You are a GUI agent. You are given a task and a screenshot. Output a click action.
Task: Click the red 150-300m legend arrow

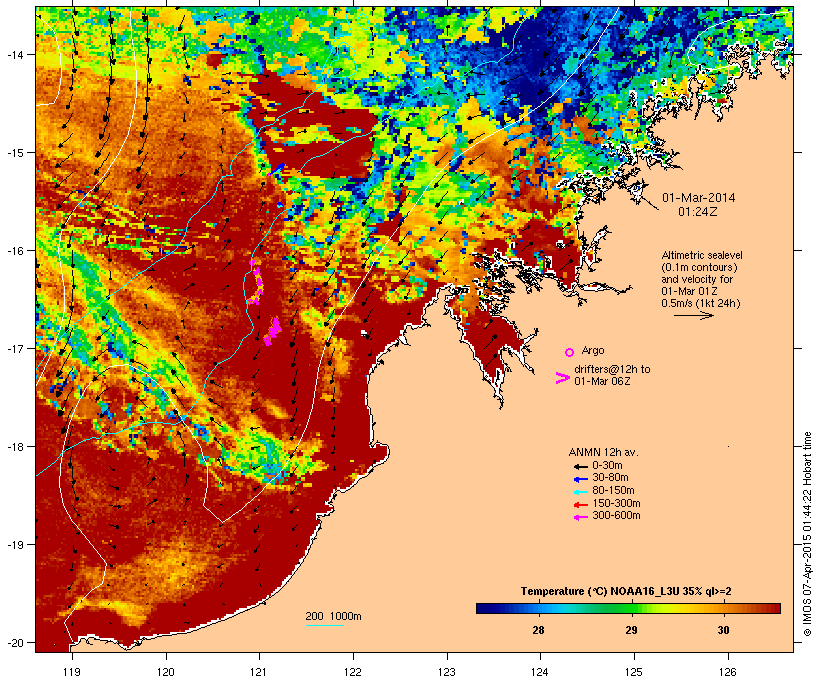581,504
